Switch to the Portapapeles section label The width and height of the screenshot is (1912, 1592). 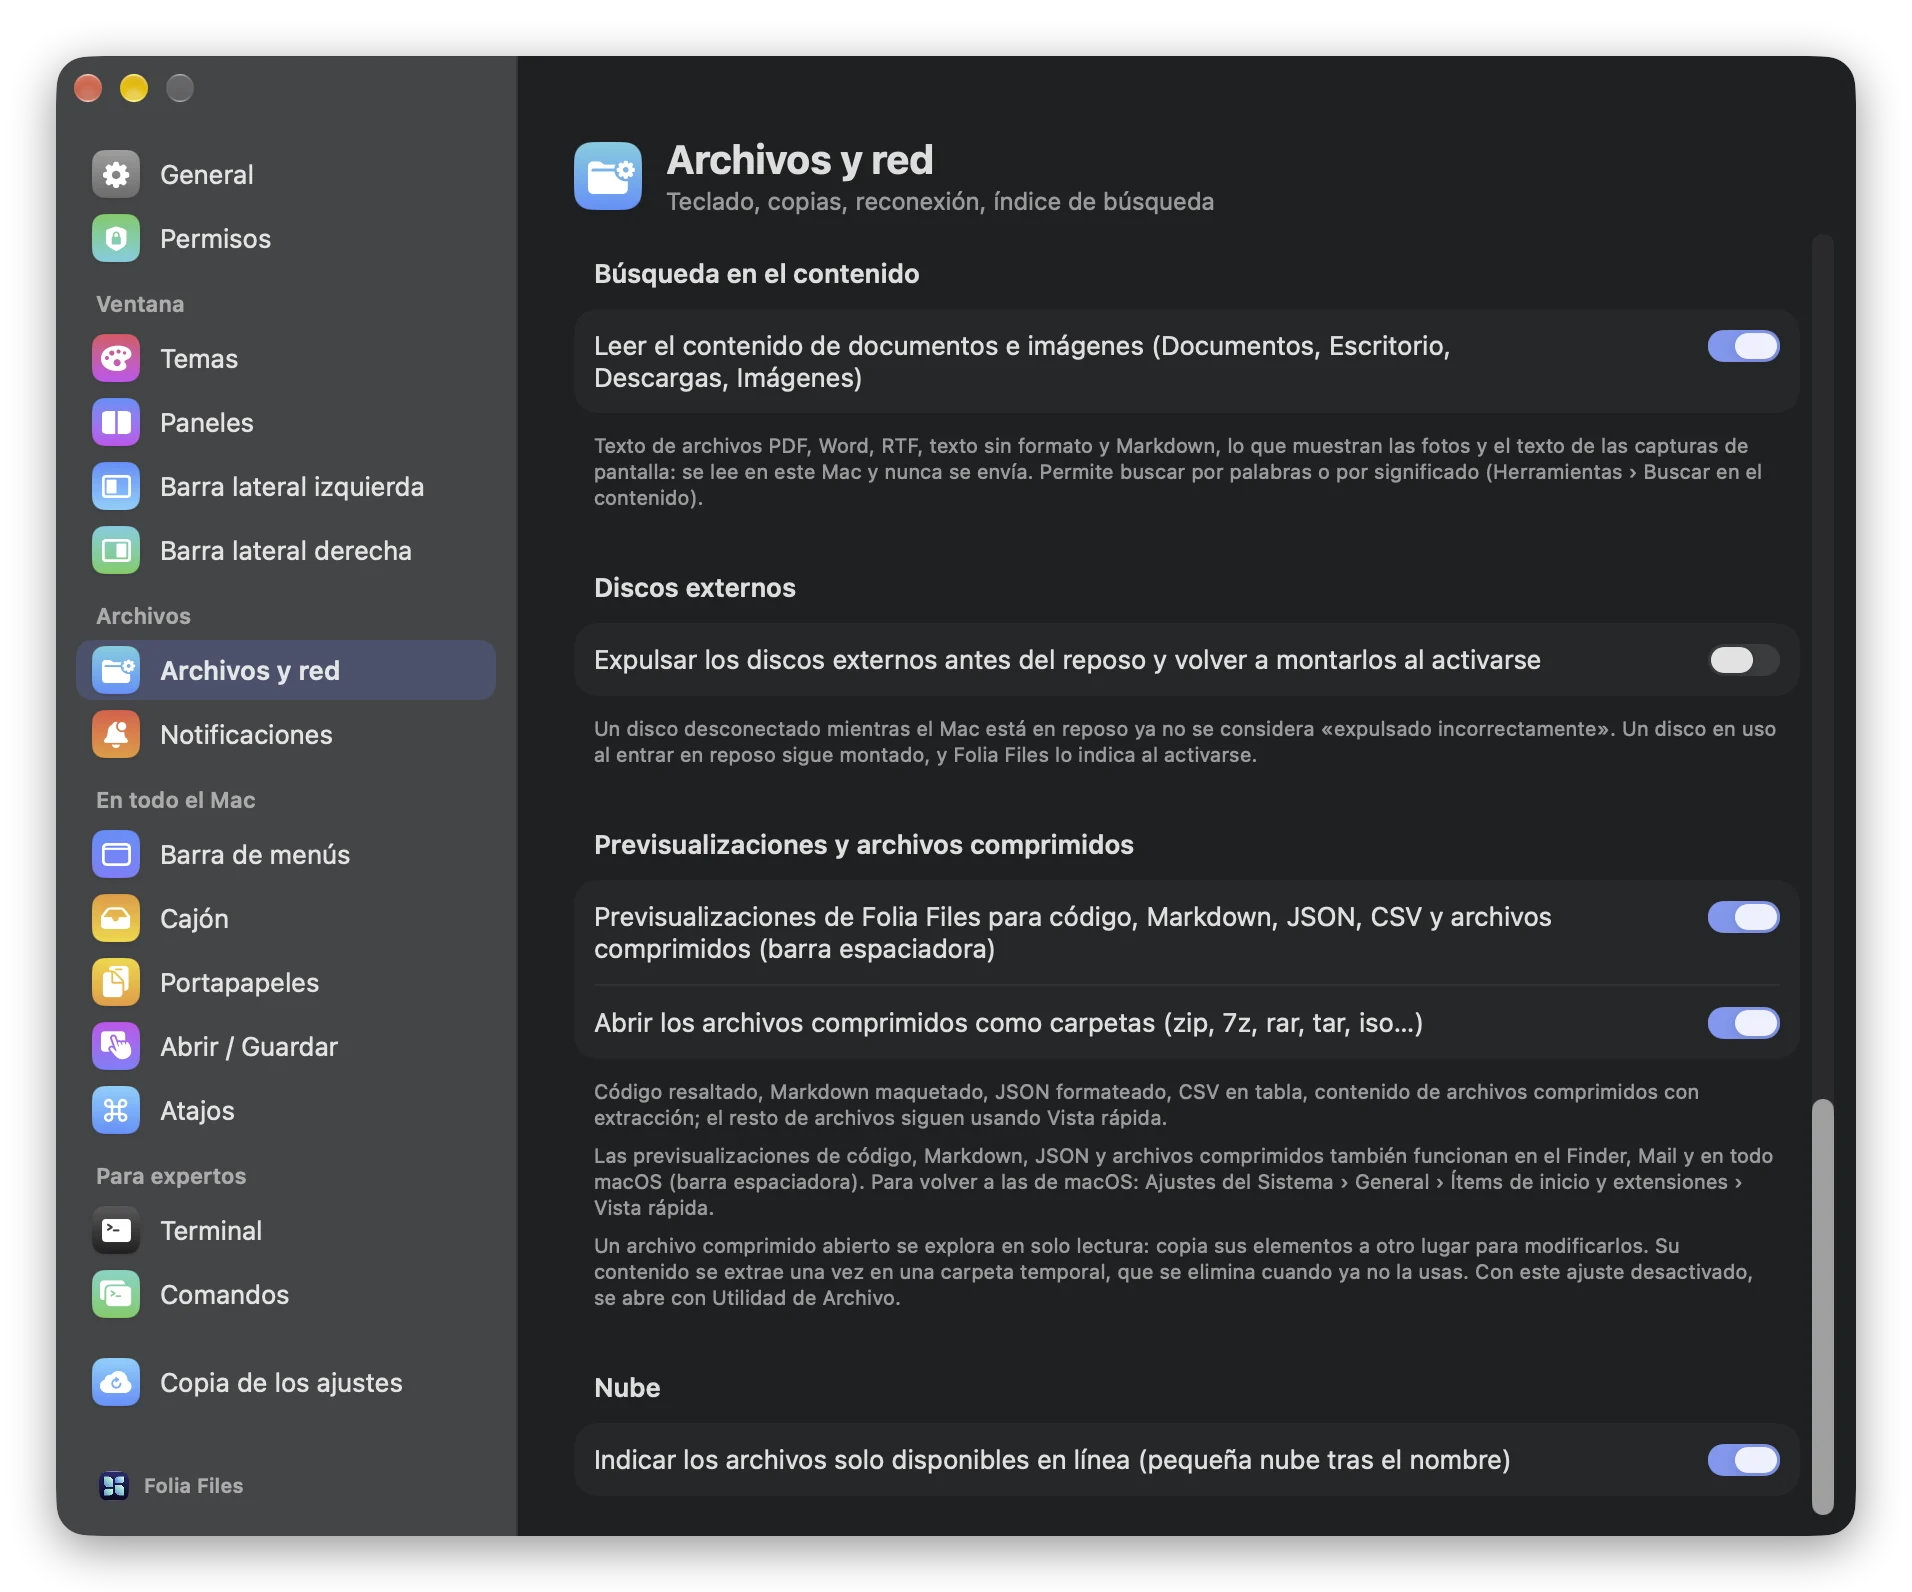click(240, 983)
